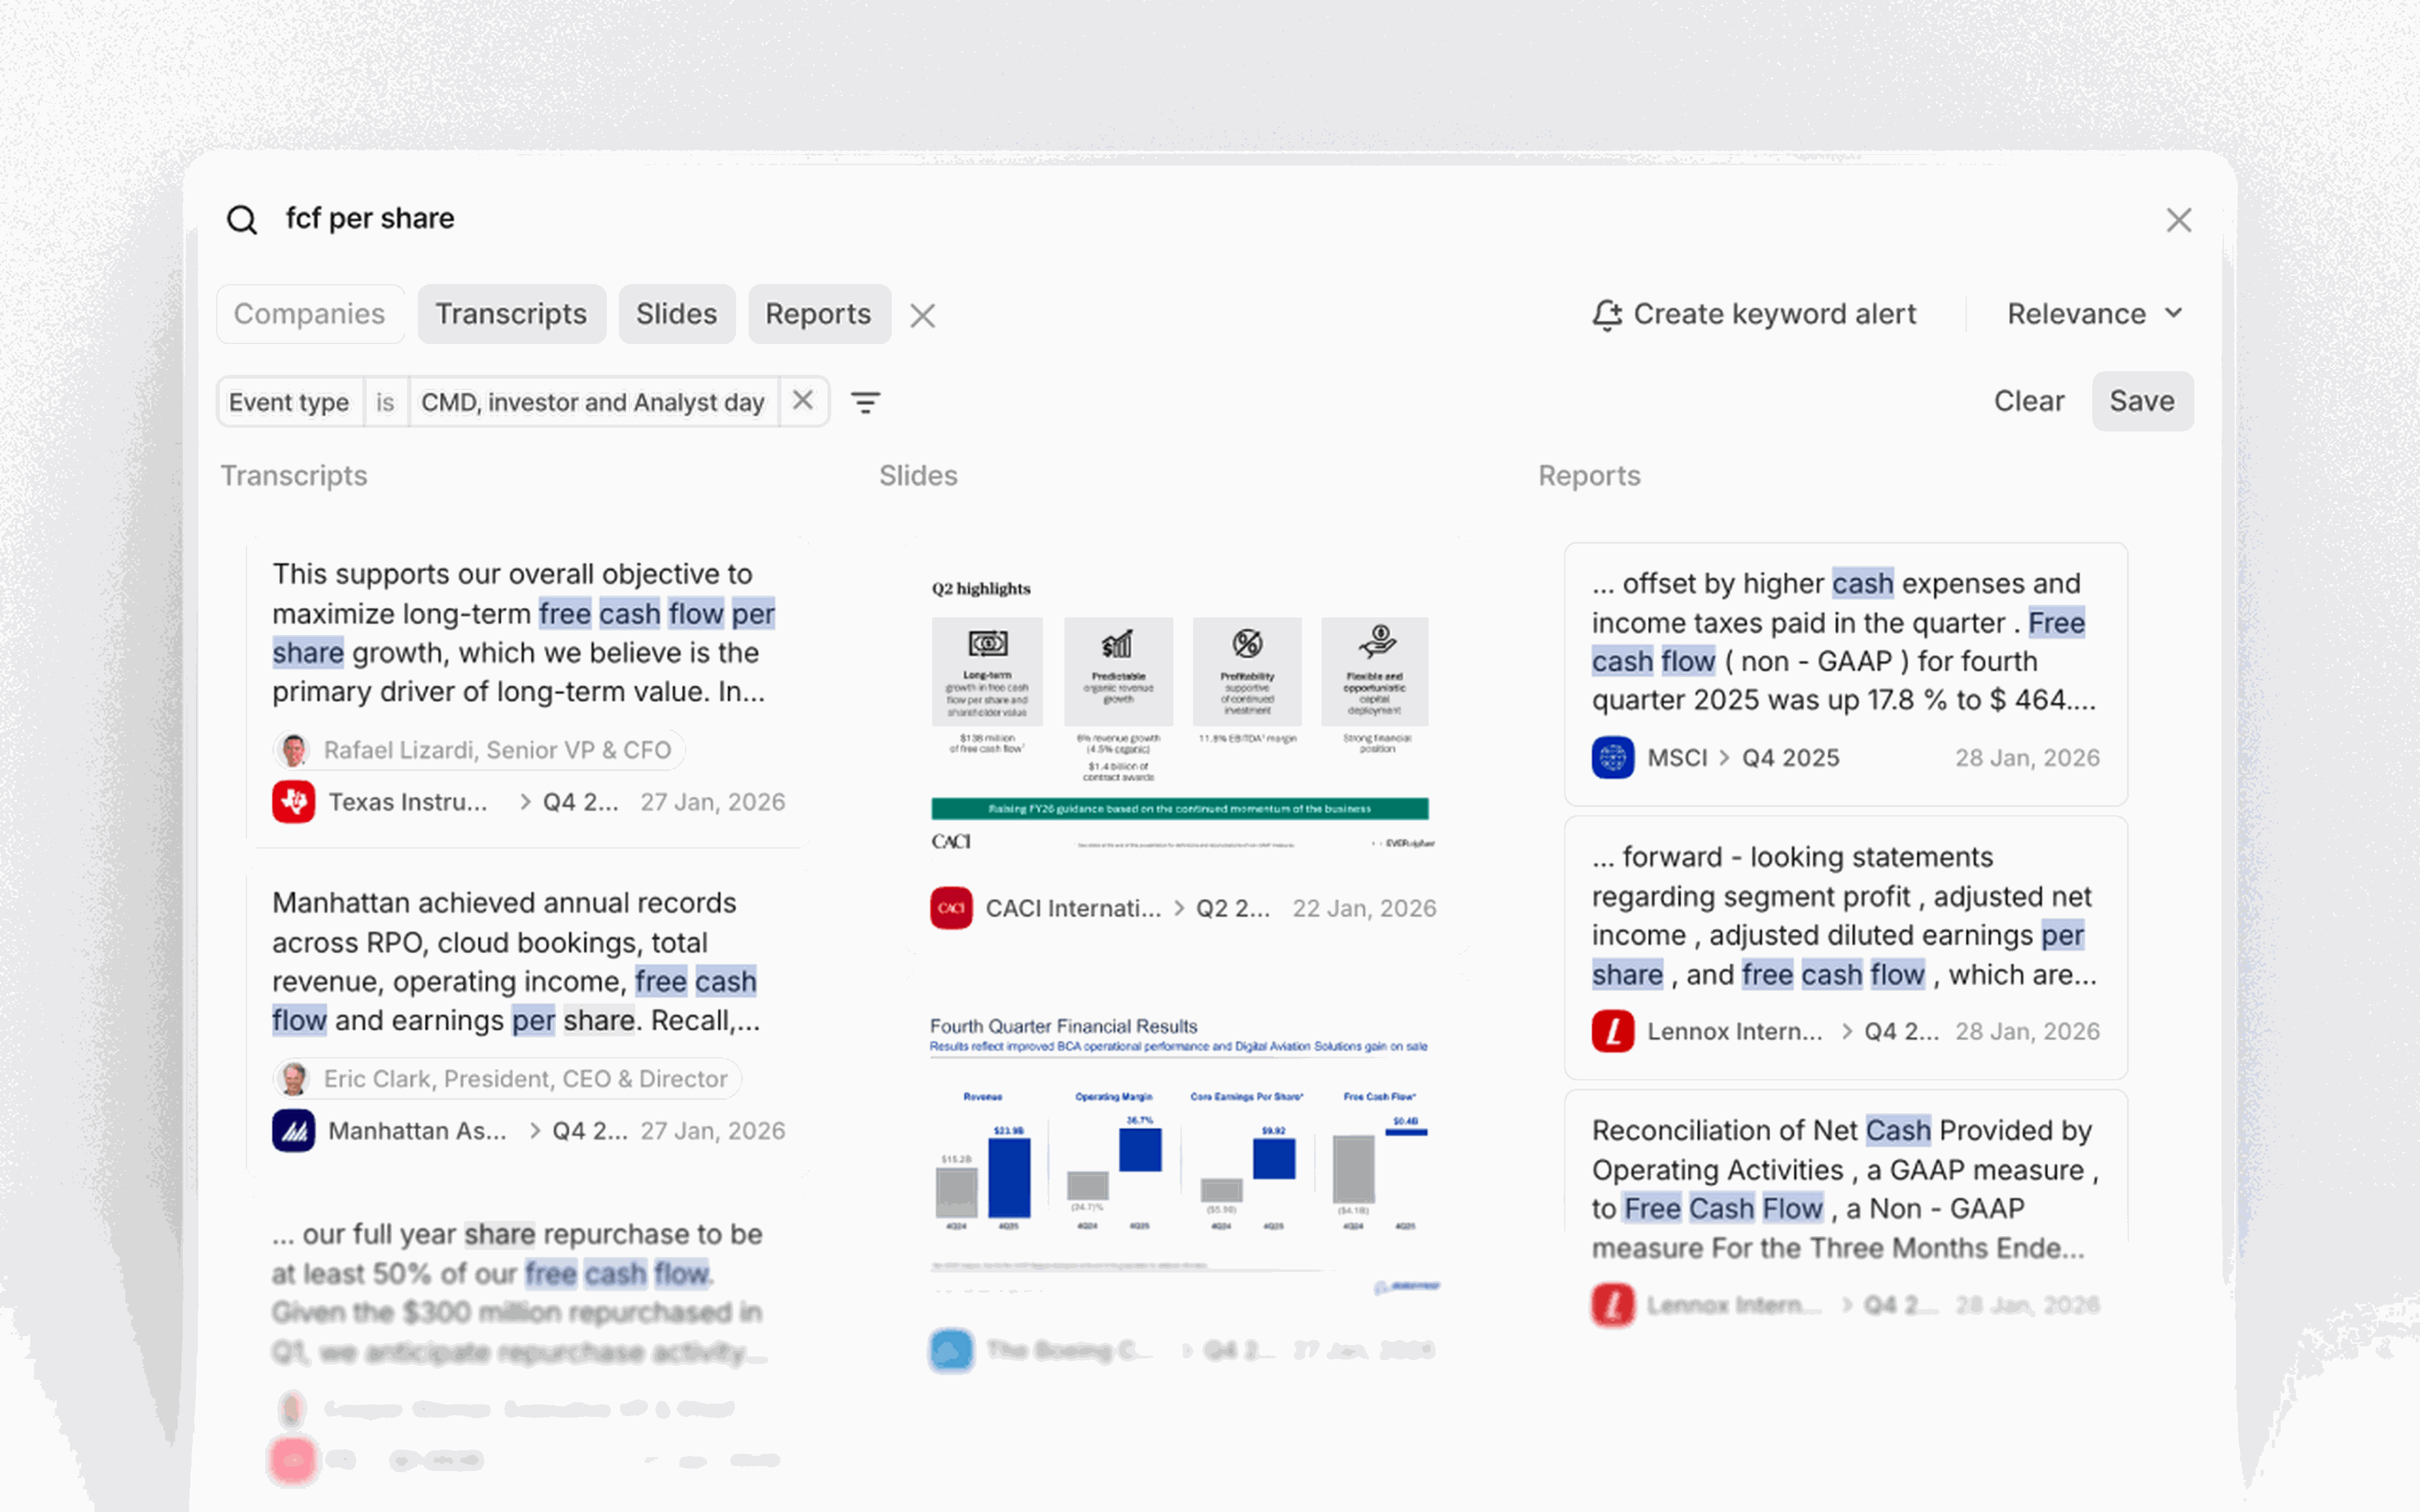This screenshot has width=2420, height=1512.
Task: Click the CACI International red logo
Action: [951, 908]
